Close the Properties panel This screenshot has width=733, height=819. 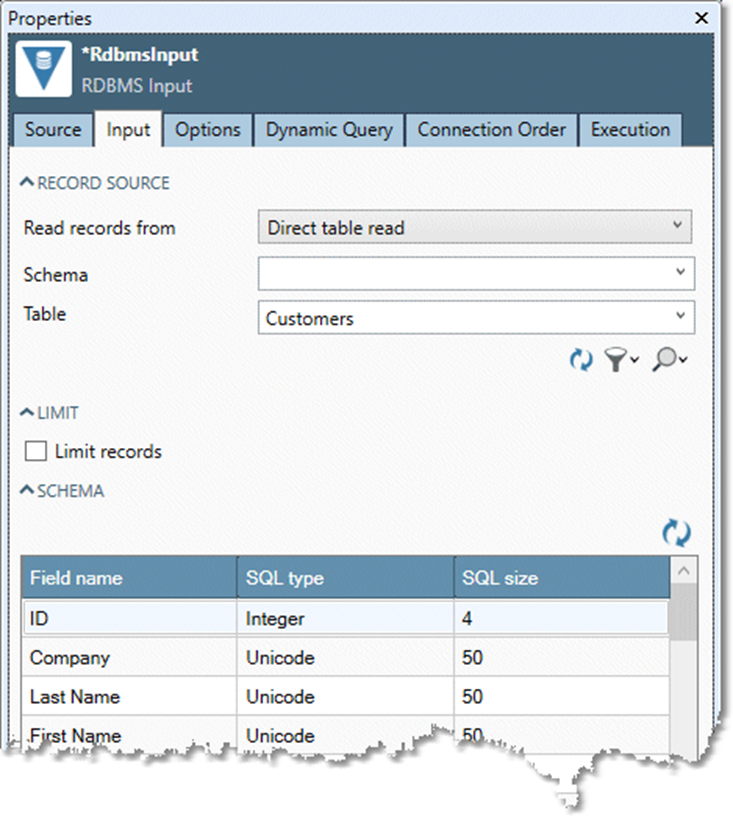tap(703, 18)
